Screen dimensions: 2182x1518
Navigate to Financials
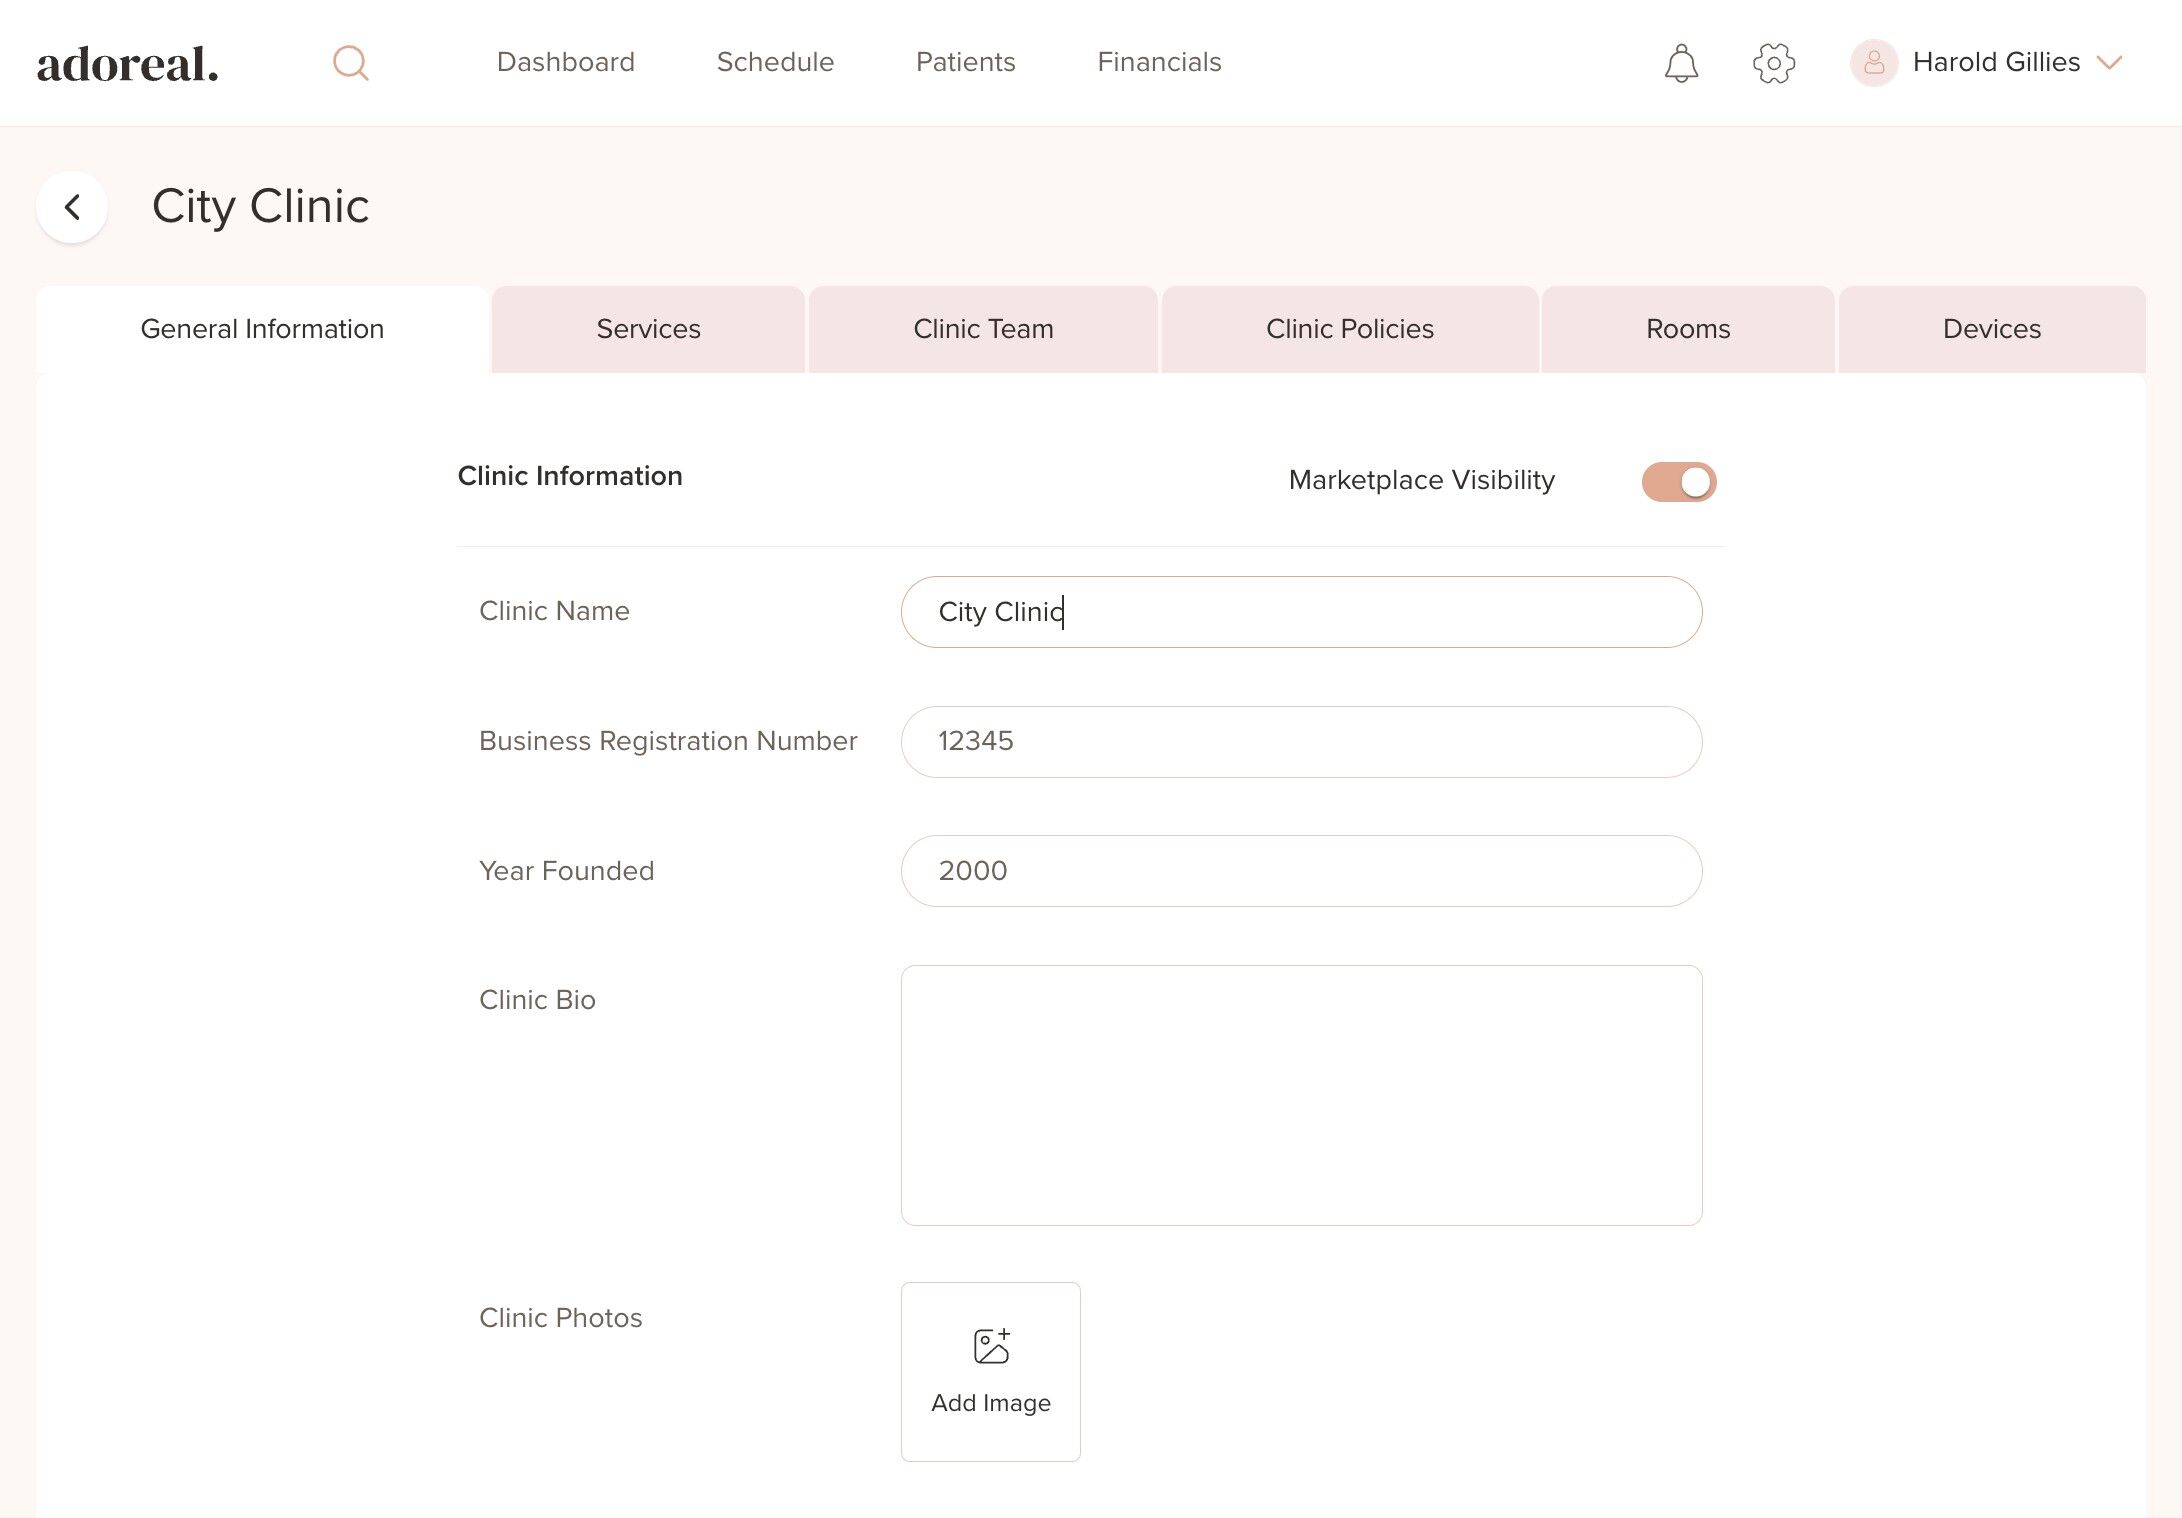pos(1159,62)
